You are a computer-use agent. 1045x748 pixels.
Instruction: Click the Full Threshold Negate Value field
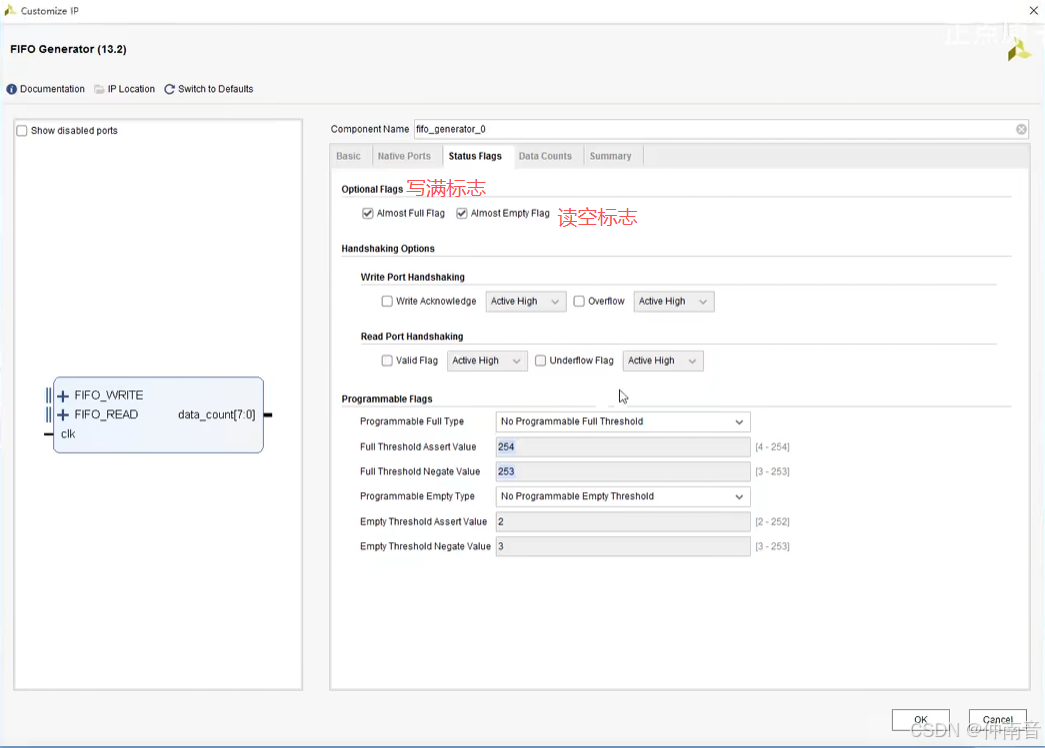click(623, 471)
